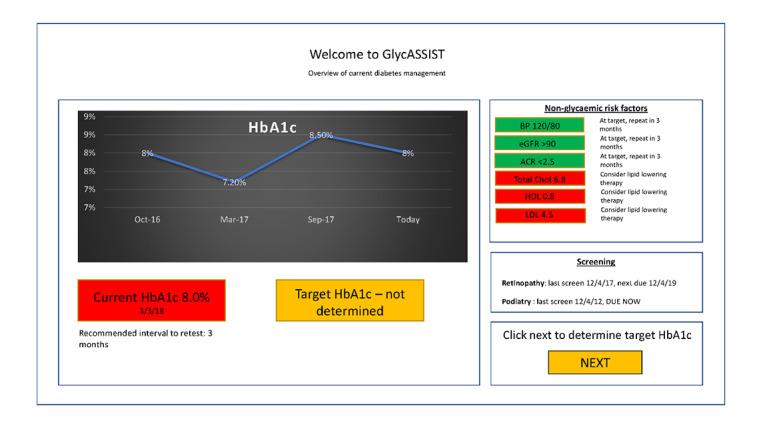Click the Target HbA1c not determined box
Image resolution: width=757 pixels, height=425 pixels.
[x=349, y=300]
